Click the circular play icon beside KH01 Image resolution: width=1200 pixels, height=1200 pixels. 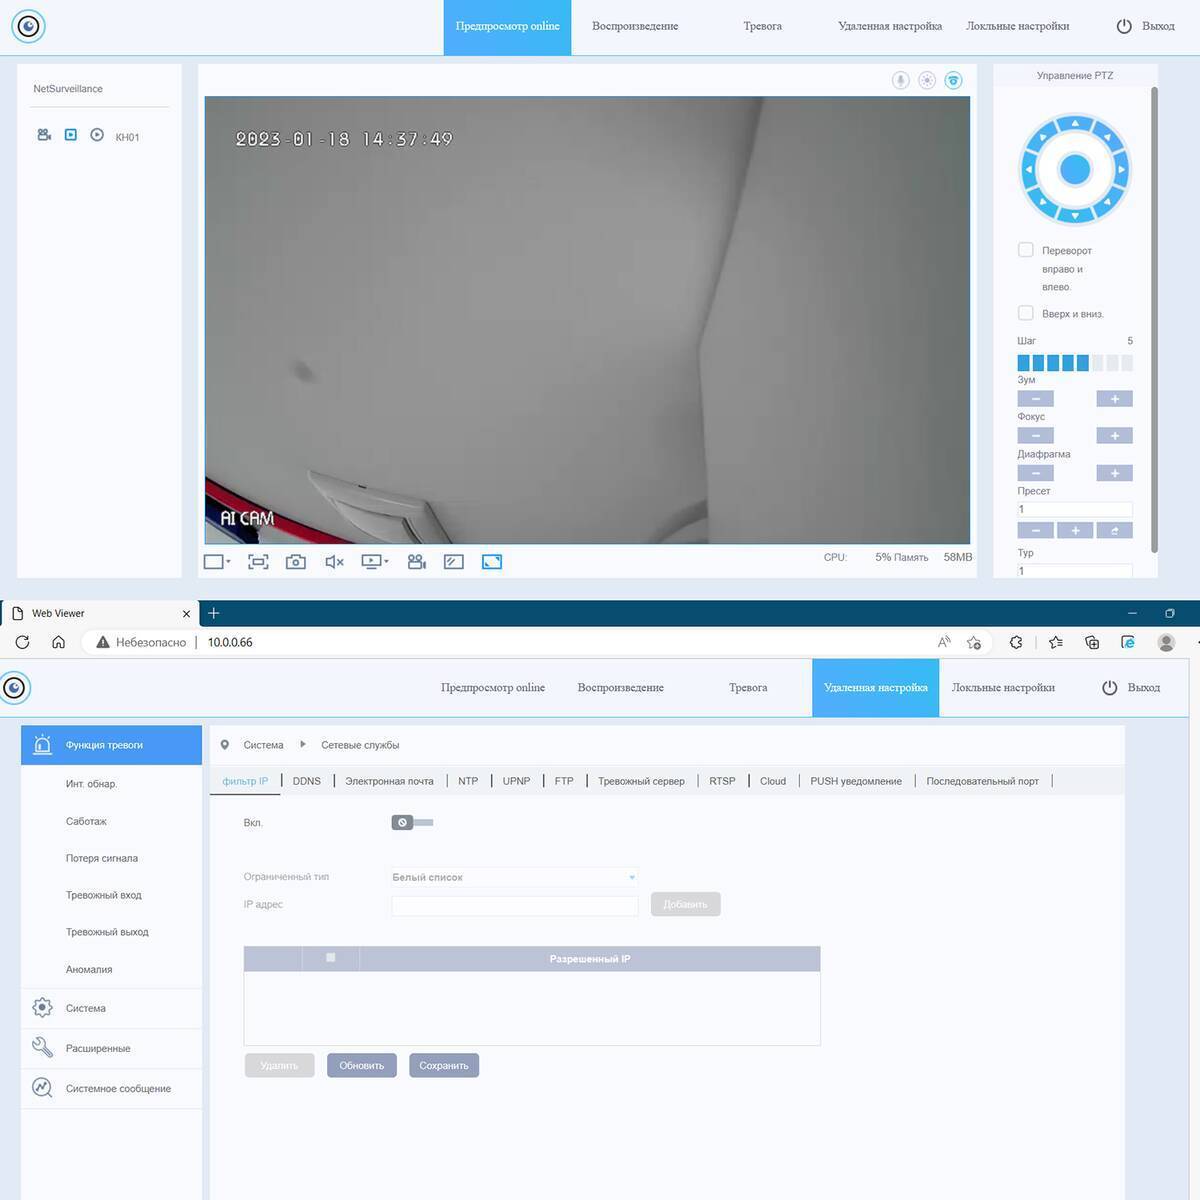(97, 135)
